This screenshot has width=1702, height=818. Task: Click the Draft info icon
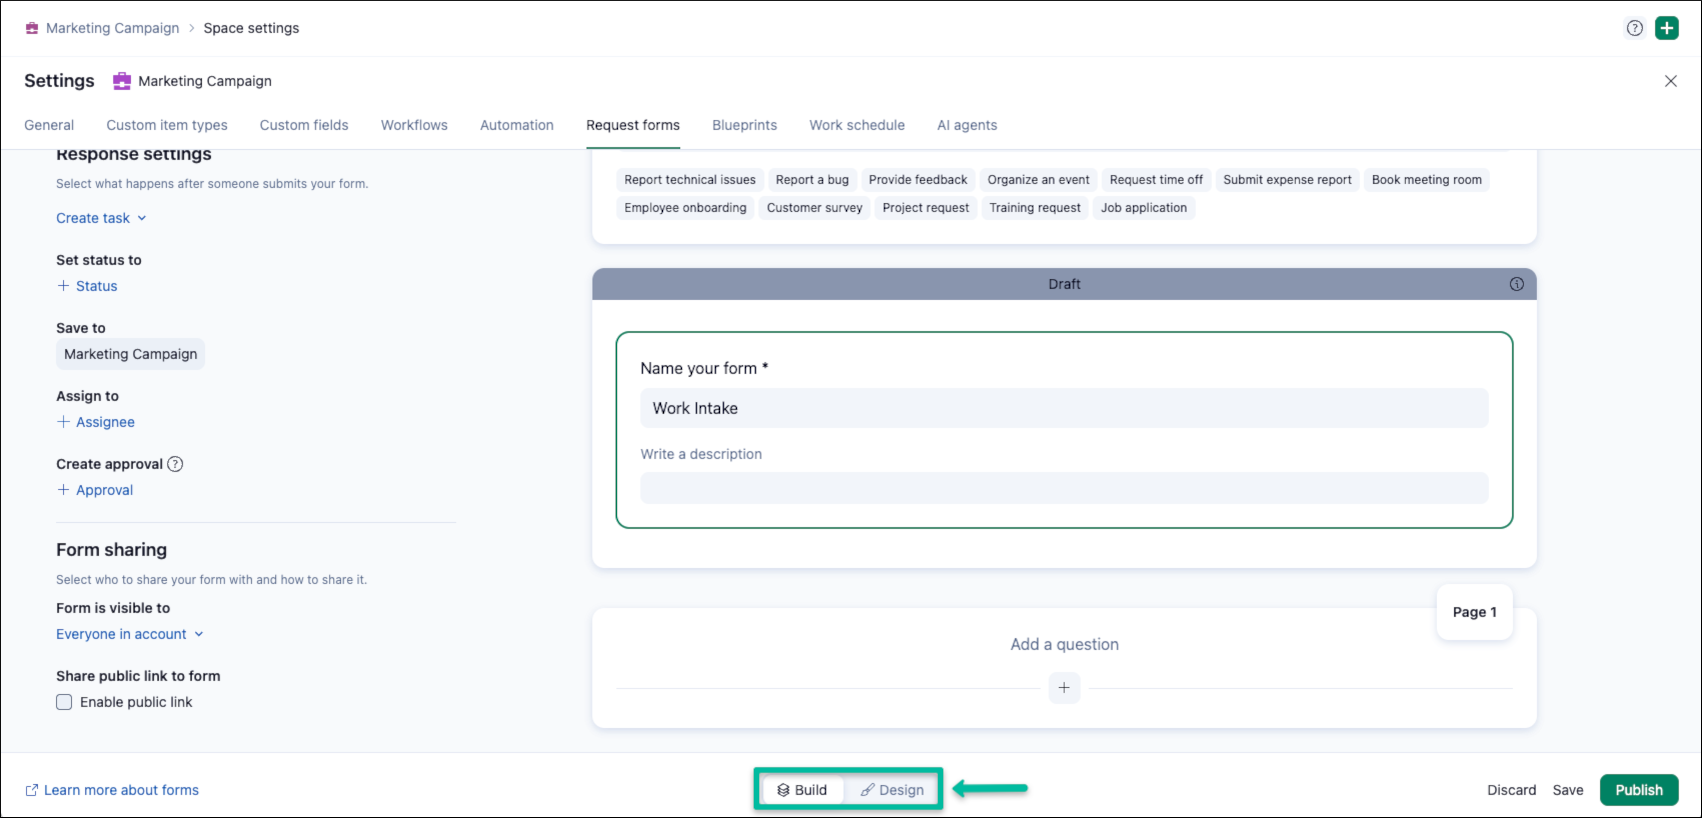point(1517,284)
